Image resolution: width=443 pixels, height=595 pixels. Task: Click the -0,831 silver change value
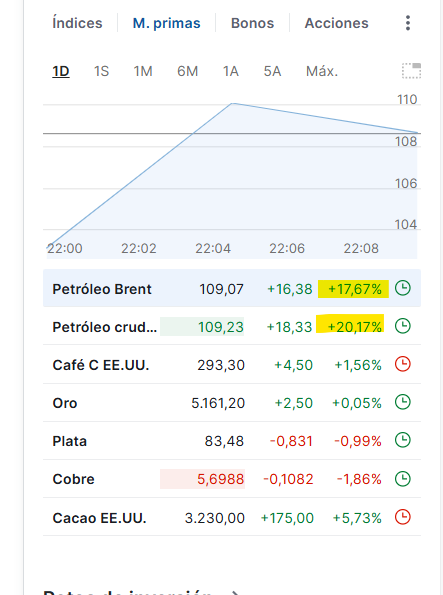coord(291,441)
